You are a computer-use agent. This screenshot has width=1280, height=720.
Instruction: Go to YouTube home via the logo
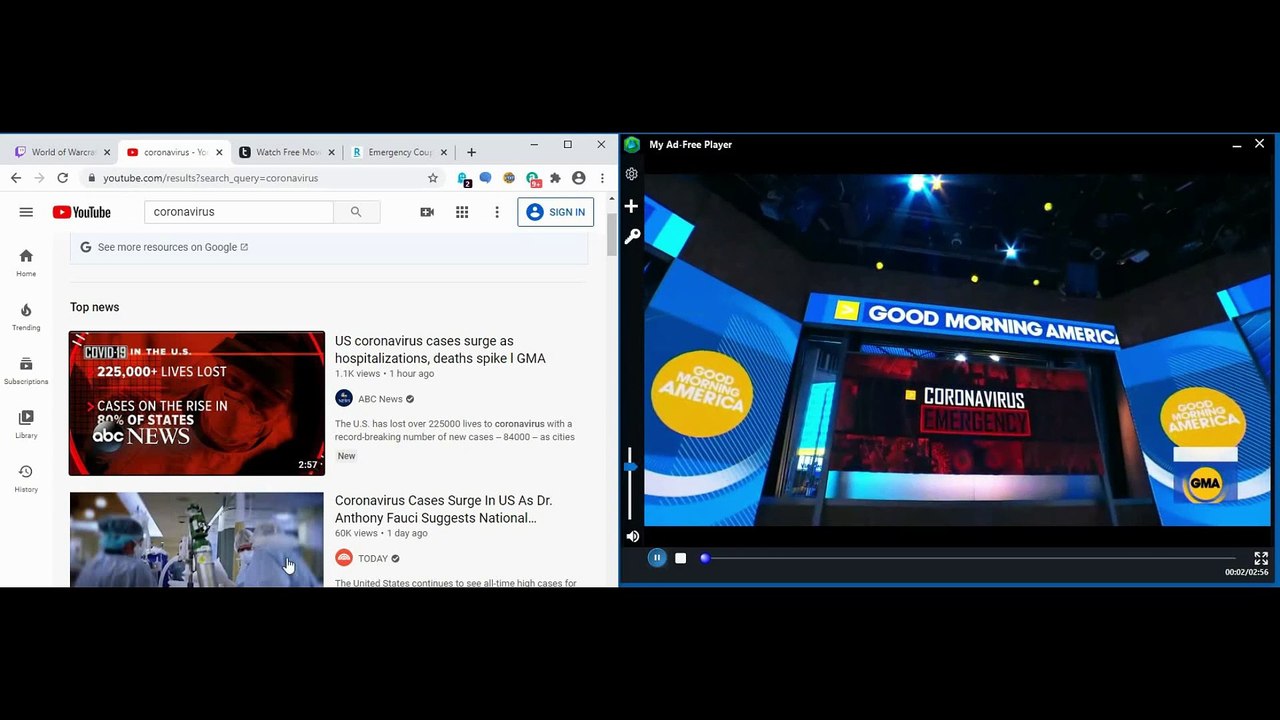(x=82, y=212)
